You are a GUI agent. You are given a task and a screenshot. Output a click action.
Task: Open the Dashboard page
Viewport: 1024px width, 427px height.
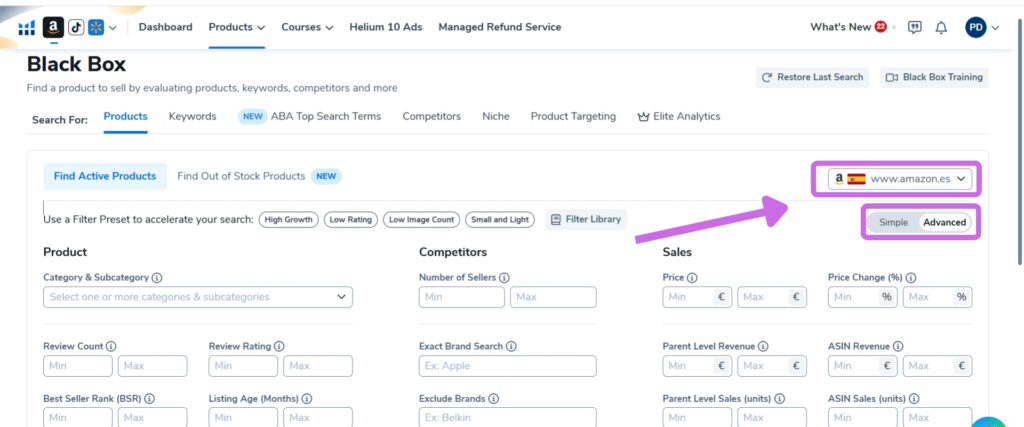[165, 27]
